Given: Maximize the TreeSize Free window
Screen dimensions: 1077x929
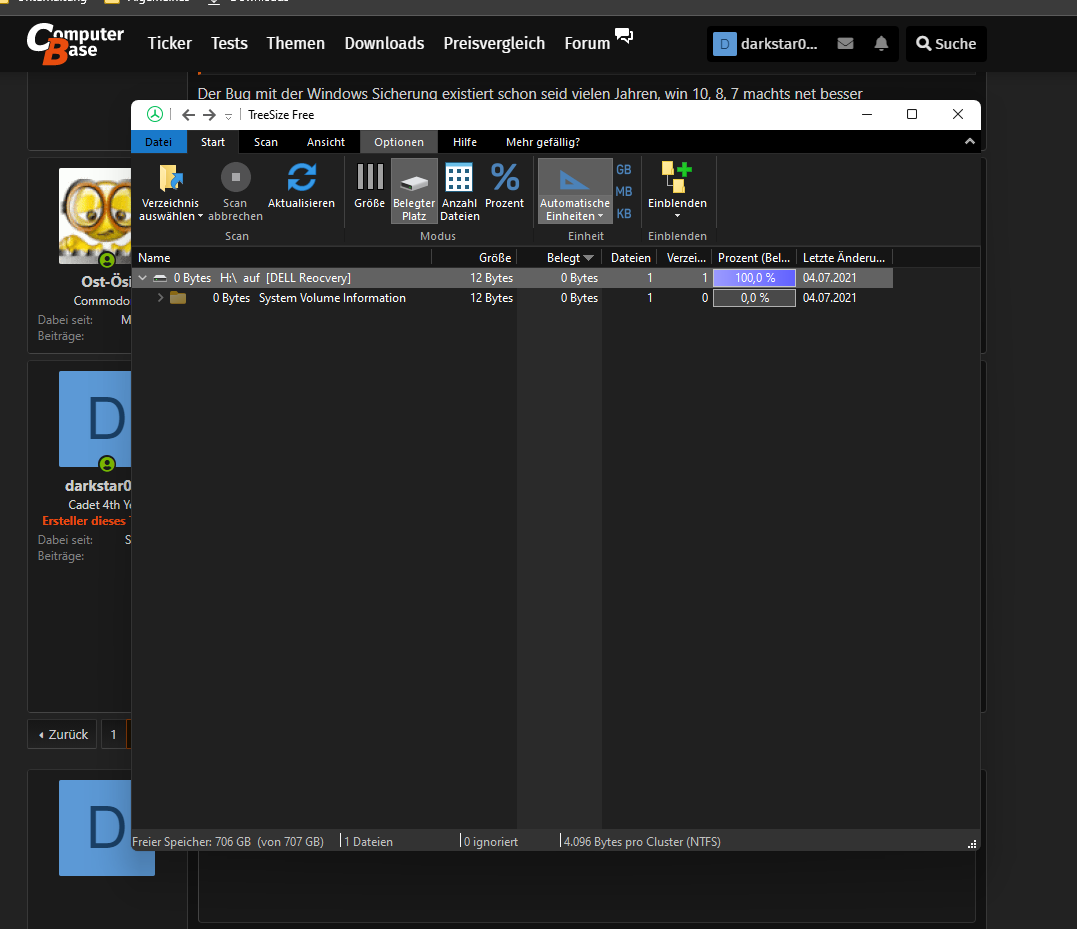Looking at the screenshot, I should click(x=912, y=115).
